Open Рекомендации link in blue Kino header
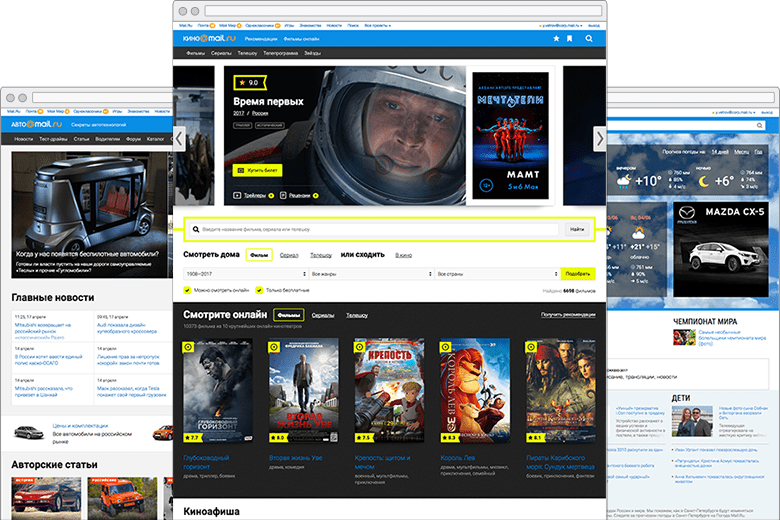 click(261, 39)
